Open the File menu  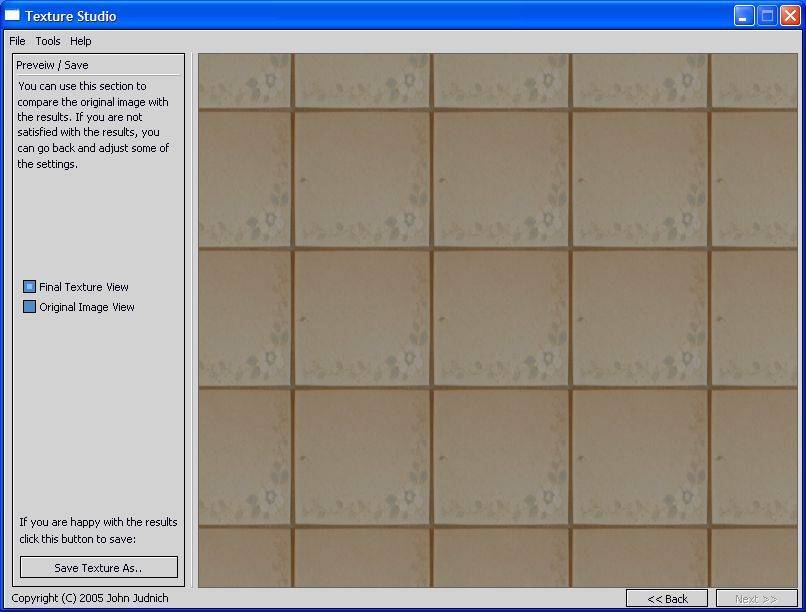pyautogui.click(x=16, y=41)
